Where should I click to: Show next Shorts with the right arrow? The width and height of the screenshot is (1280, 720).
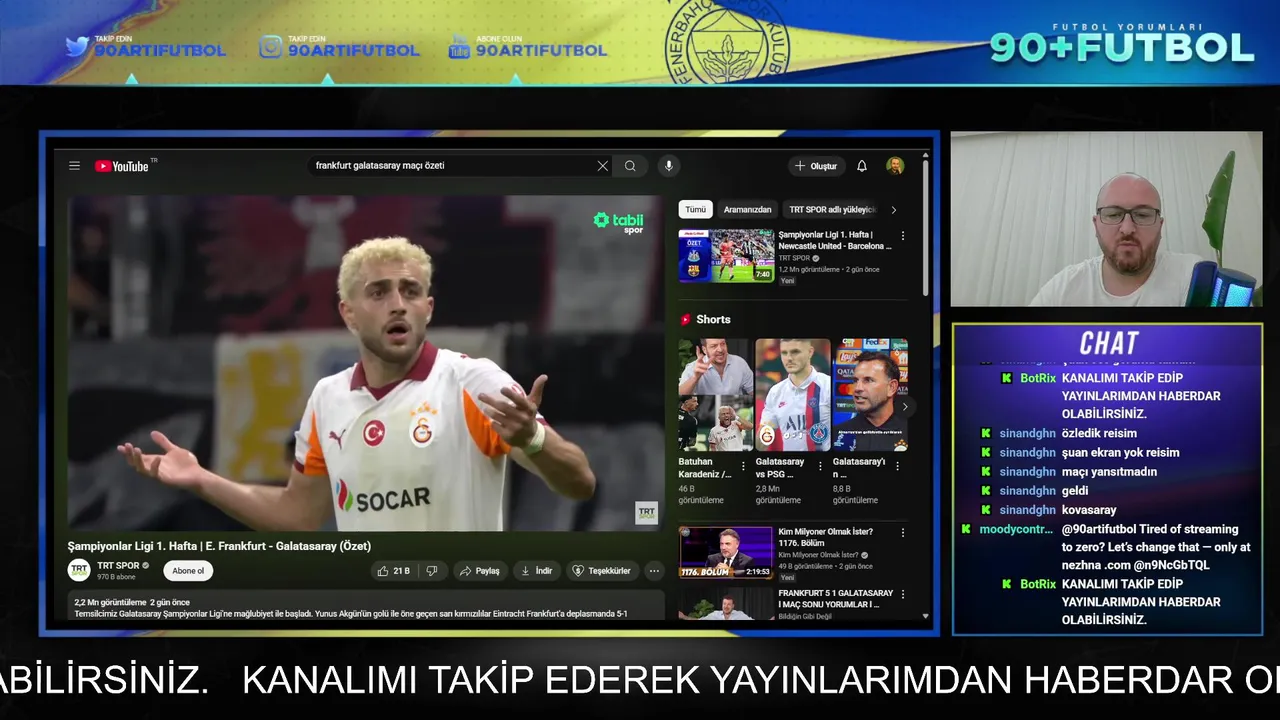(x=905, y=407)
